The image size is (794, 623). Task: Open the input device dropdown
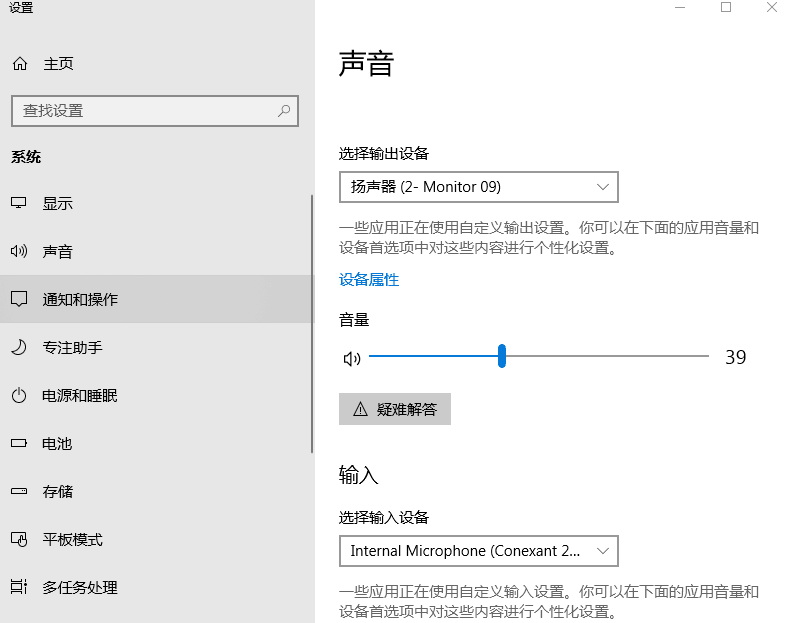click(x=478, y=551)
